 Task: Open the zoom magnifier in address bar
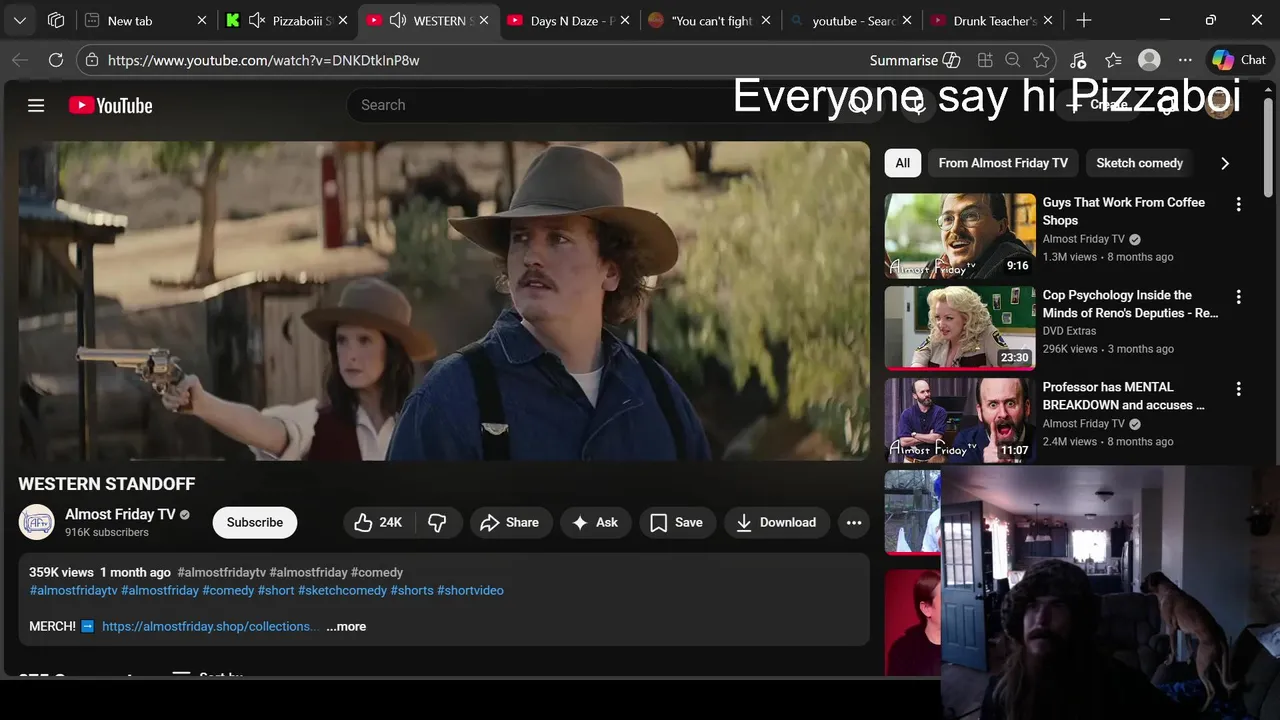tap(1013, 60)
